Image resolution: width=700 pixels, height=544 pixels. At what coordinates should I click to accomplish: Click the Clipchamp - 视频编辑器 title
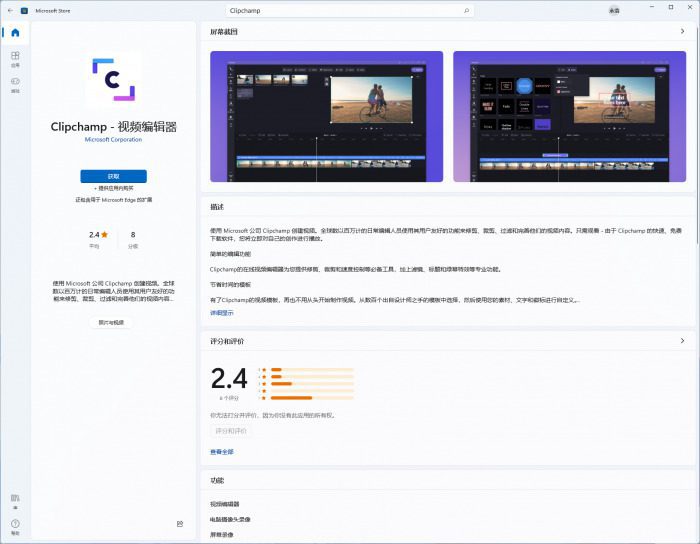click(x=113, y=127)
